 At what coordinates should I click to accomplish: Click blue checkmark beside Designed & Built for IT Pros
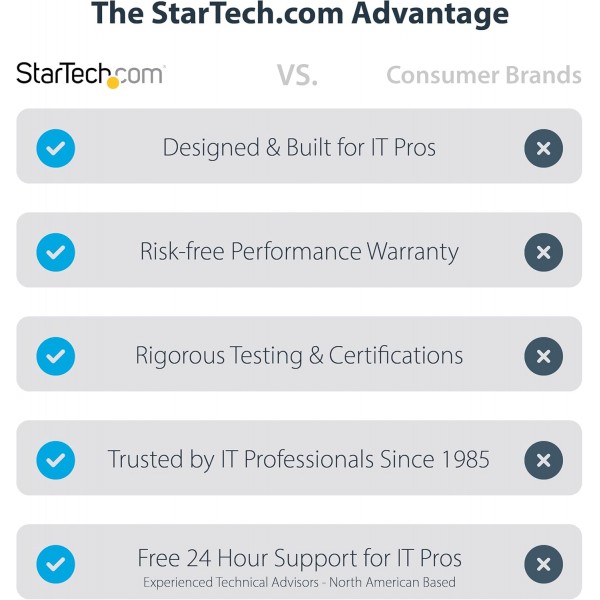click(x=56, y=148)
